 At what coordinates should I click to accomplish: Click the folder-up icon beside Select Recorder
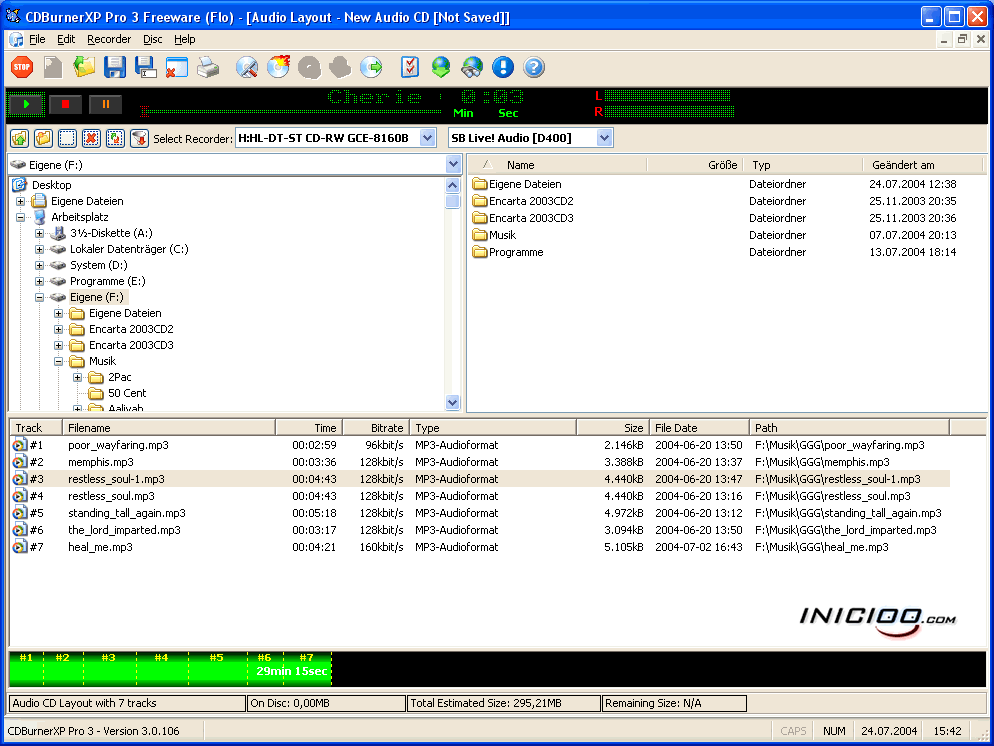[x=20, y=138]
